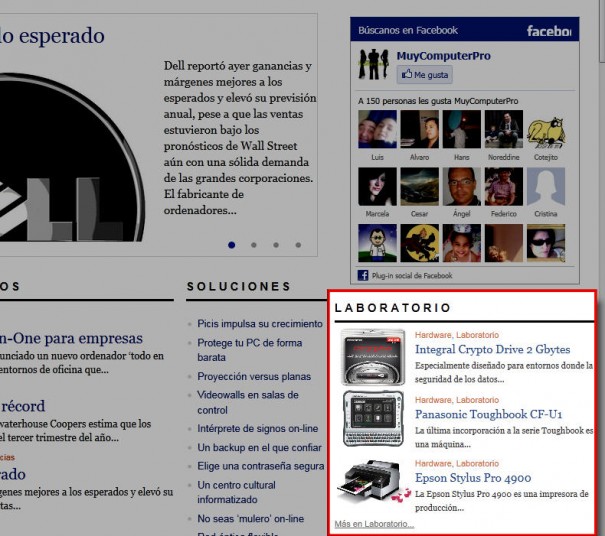Open Cotejito's owl avatar
This screenshot has height=536, width=605.
pos(546,129)
